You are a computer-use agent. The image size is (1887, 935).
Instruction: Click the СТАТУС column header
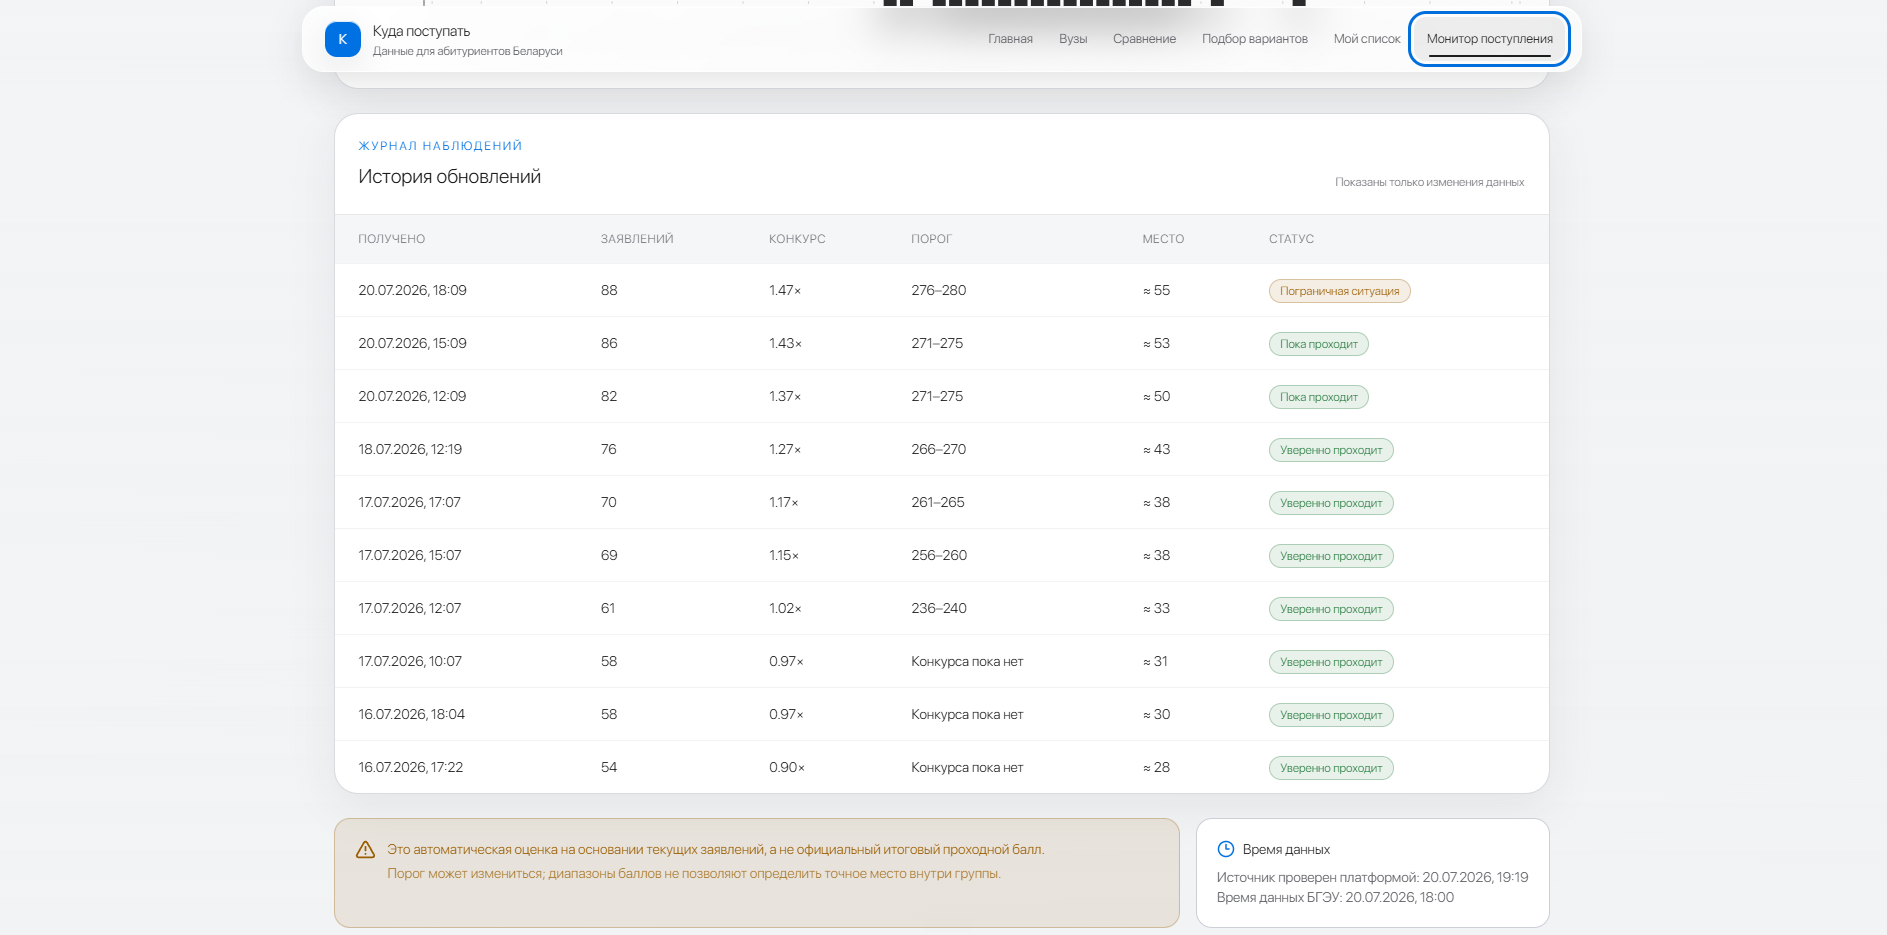coord(1291,239)
